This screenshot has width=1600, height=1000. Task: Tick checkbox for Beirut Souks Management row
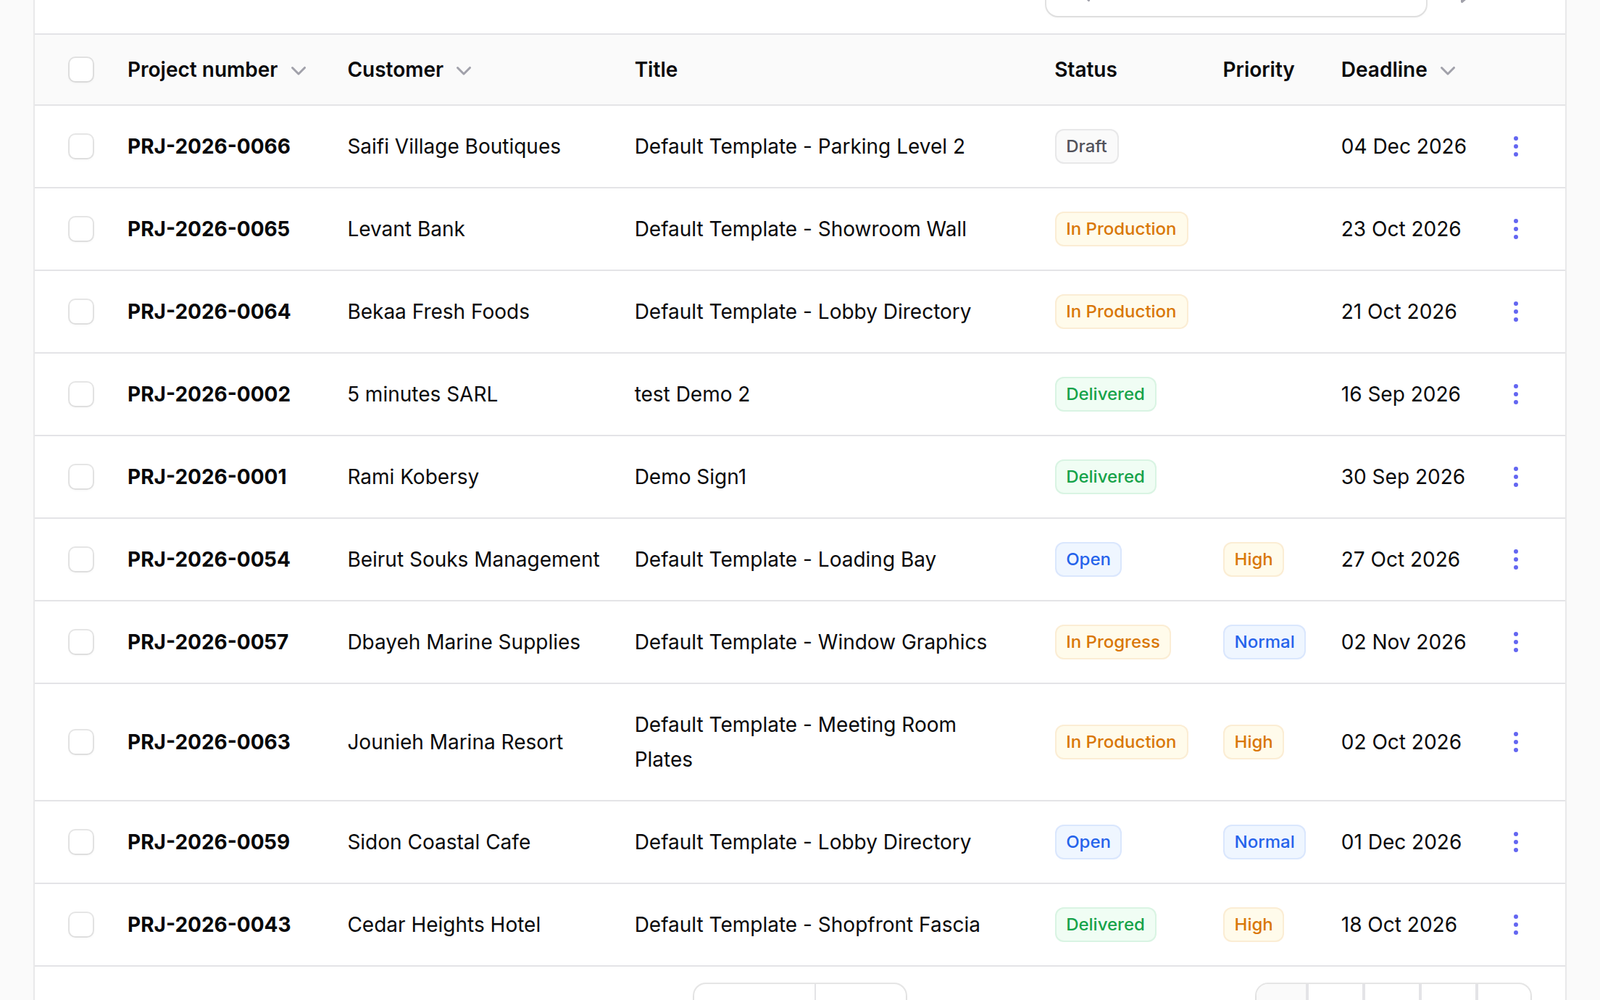coord(81,559)
